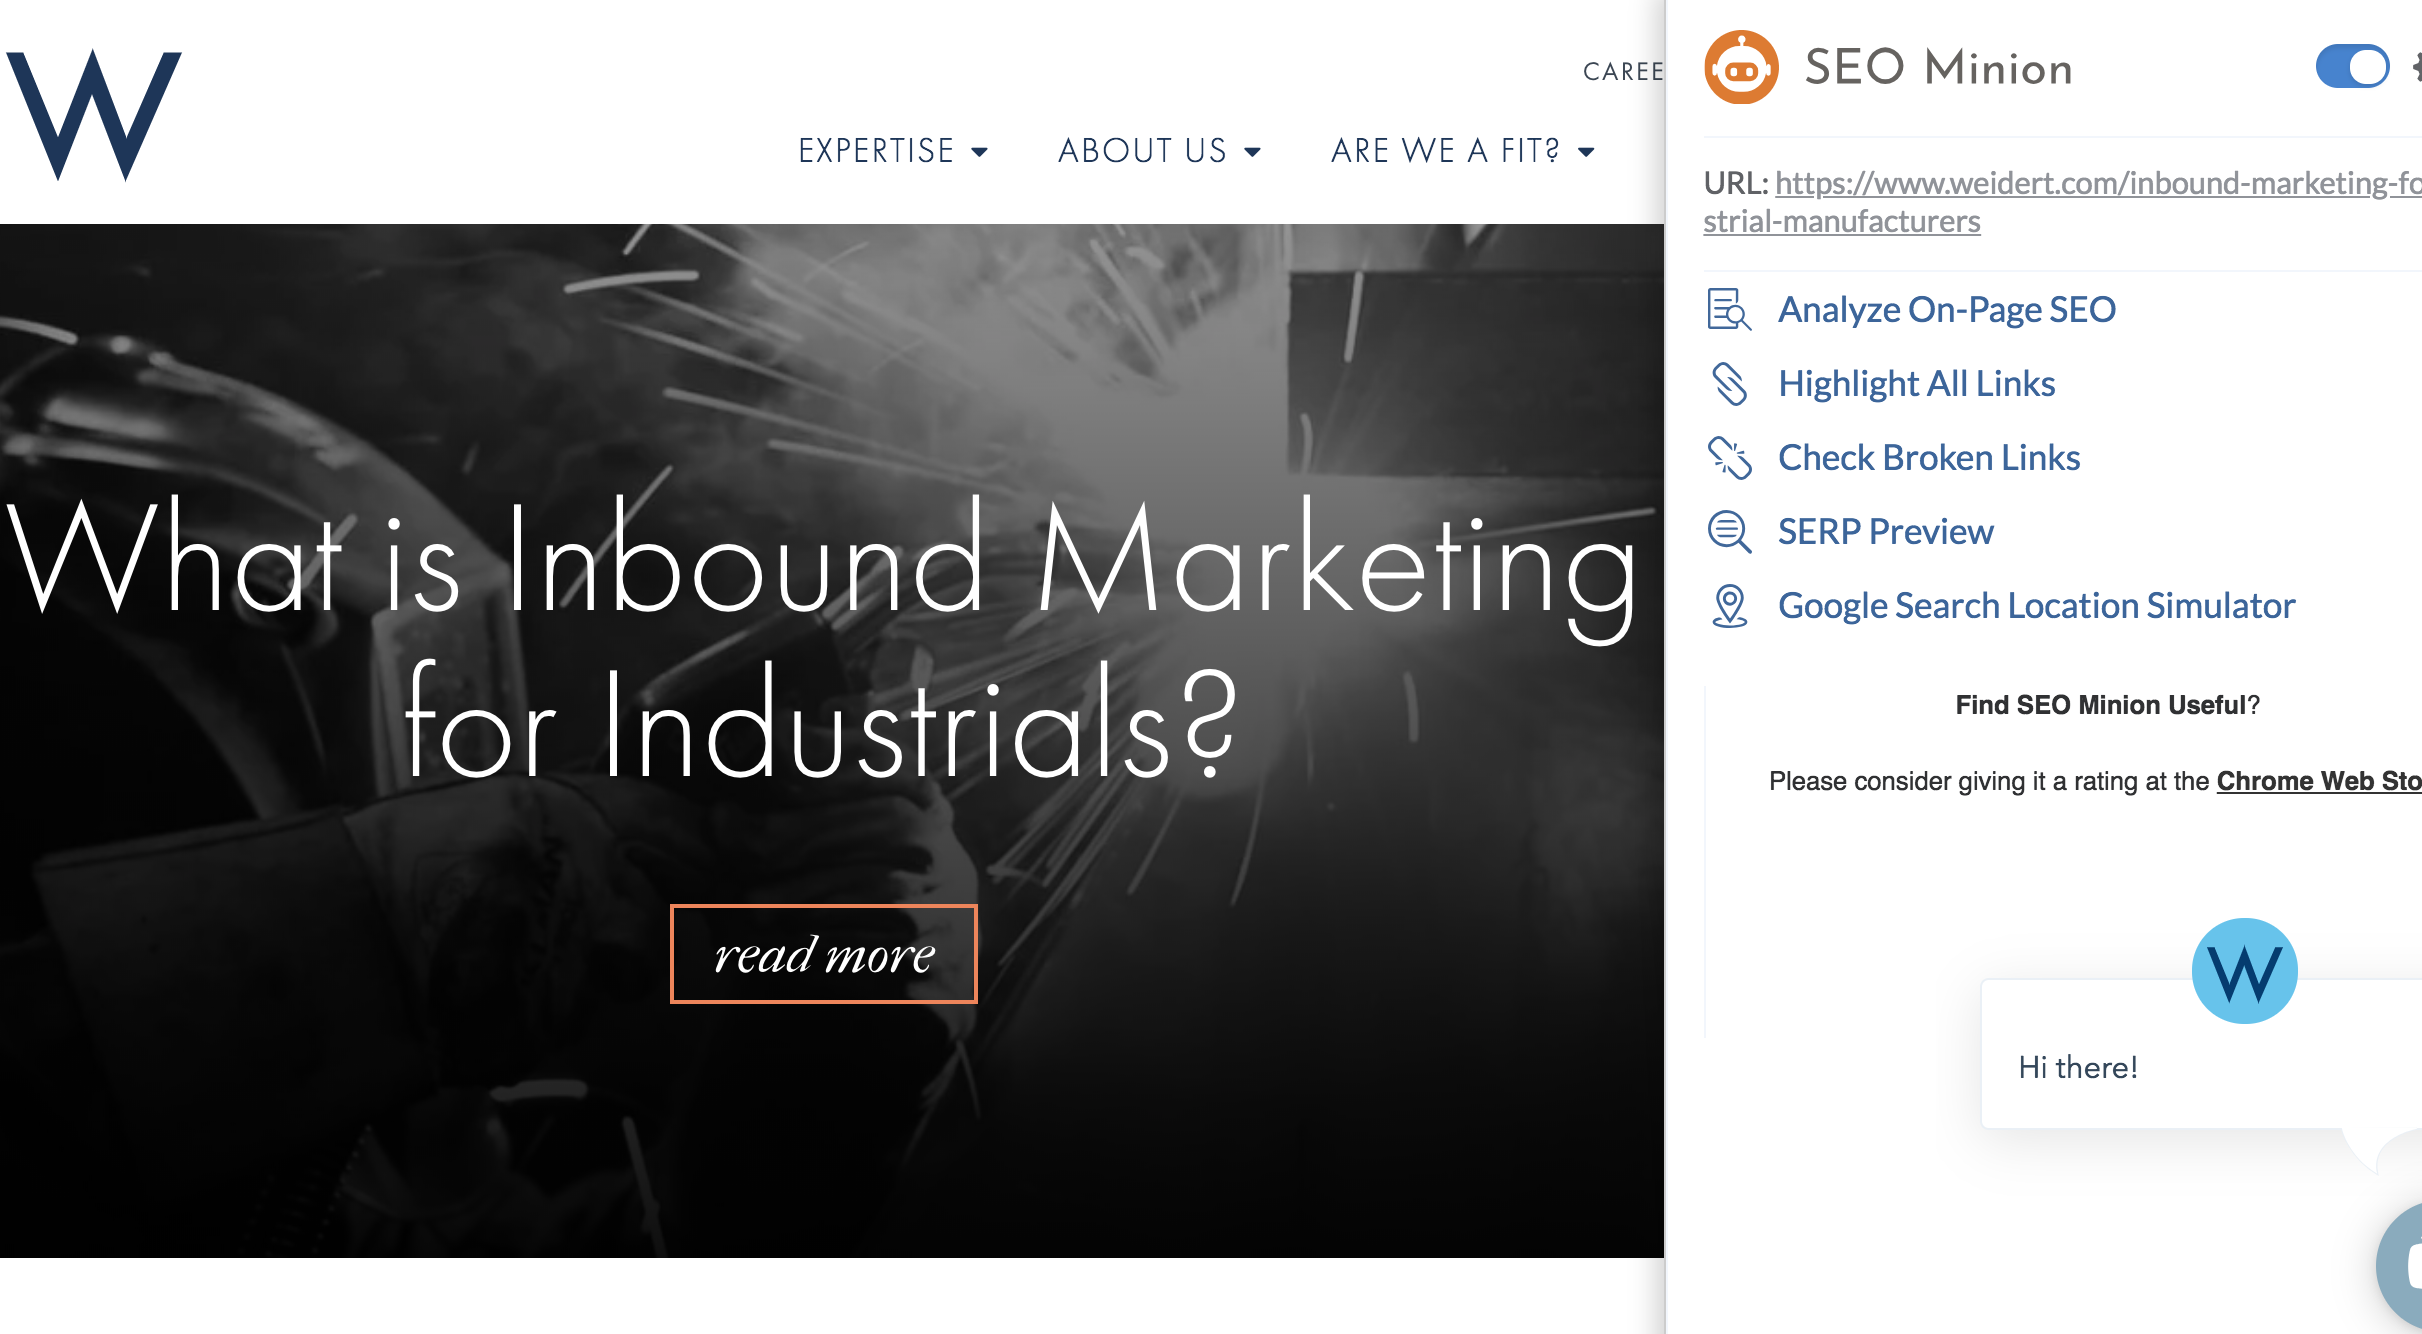
Task: Expand the Are We a Fit? dropdown arrow
Action: pyautogui.click(x=1586, y=152)
